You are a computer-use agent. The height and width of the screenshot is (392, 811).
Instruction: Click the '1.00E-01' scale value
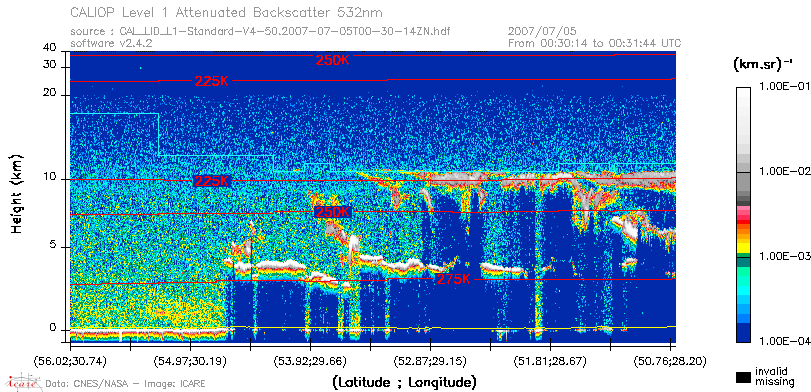784,86
